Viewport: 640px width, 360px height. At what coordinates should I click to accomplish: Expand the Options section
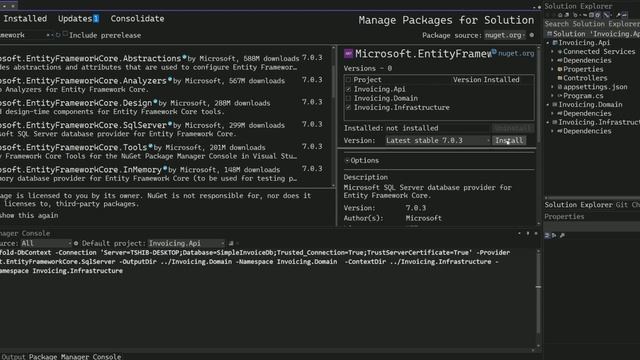[x=347, y=161]
